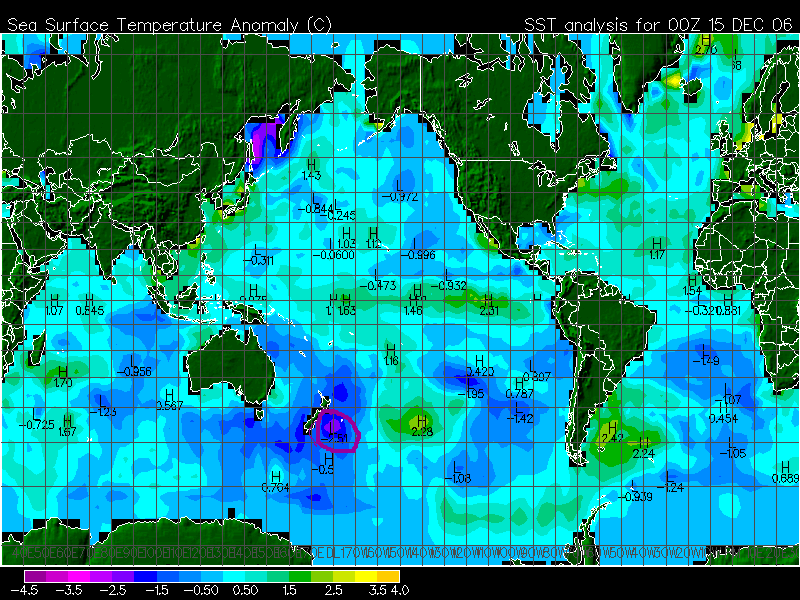Click the L -1.95 anomaly label
Image resolution: width=800 pixels, height=600 pixels.
pyautogui.click(x=471, y=388)
